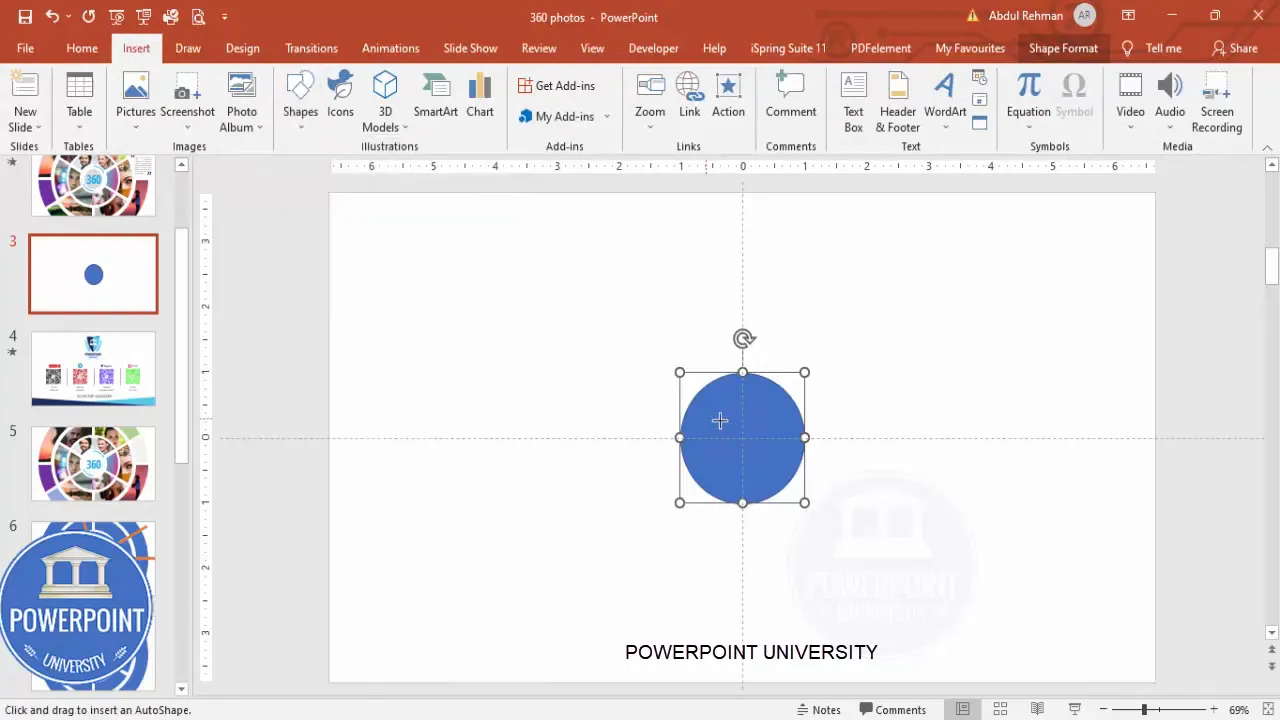The width and height of the screenshot is (1280, 720).
Task: Open Ribbon Display Options in title bar
Action: pyautogui.click(x=1128, y=16)
